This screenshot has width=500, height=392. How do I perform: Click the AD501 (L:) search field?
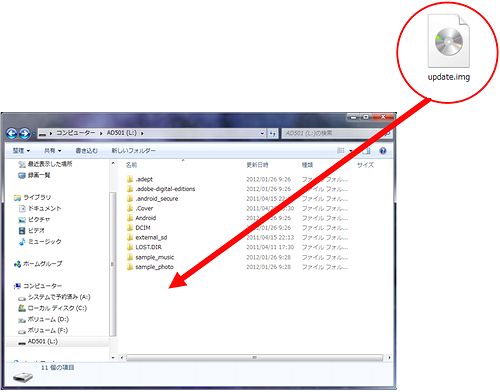332,133
